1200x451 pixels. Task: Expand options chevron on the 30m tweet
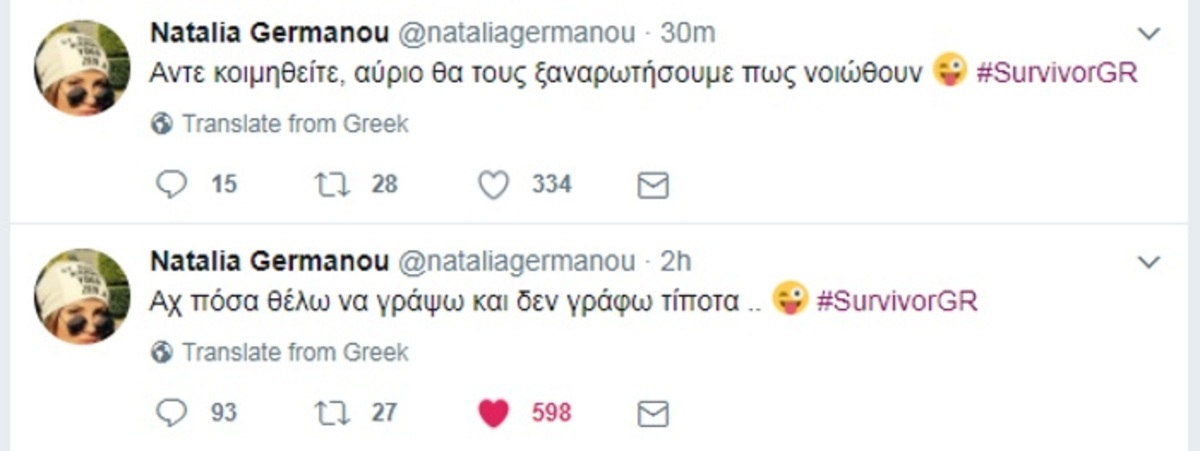pos(1150,34)
